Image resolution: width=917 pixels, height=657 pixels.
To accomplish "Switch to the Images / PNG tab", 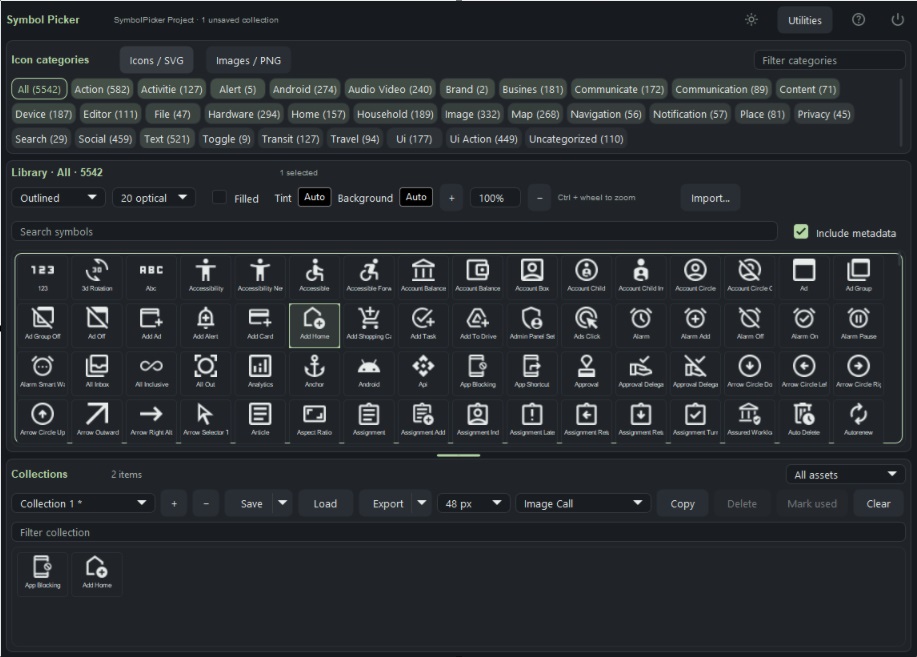I will [x=248, y=60].
